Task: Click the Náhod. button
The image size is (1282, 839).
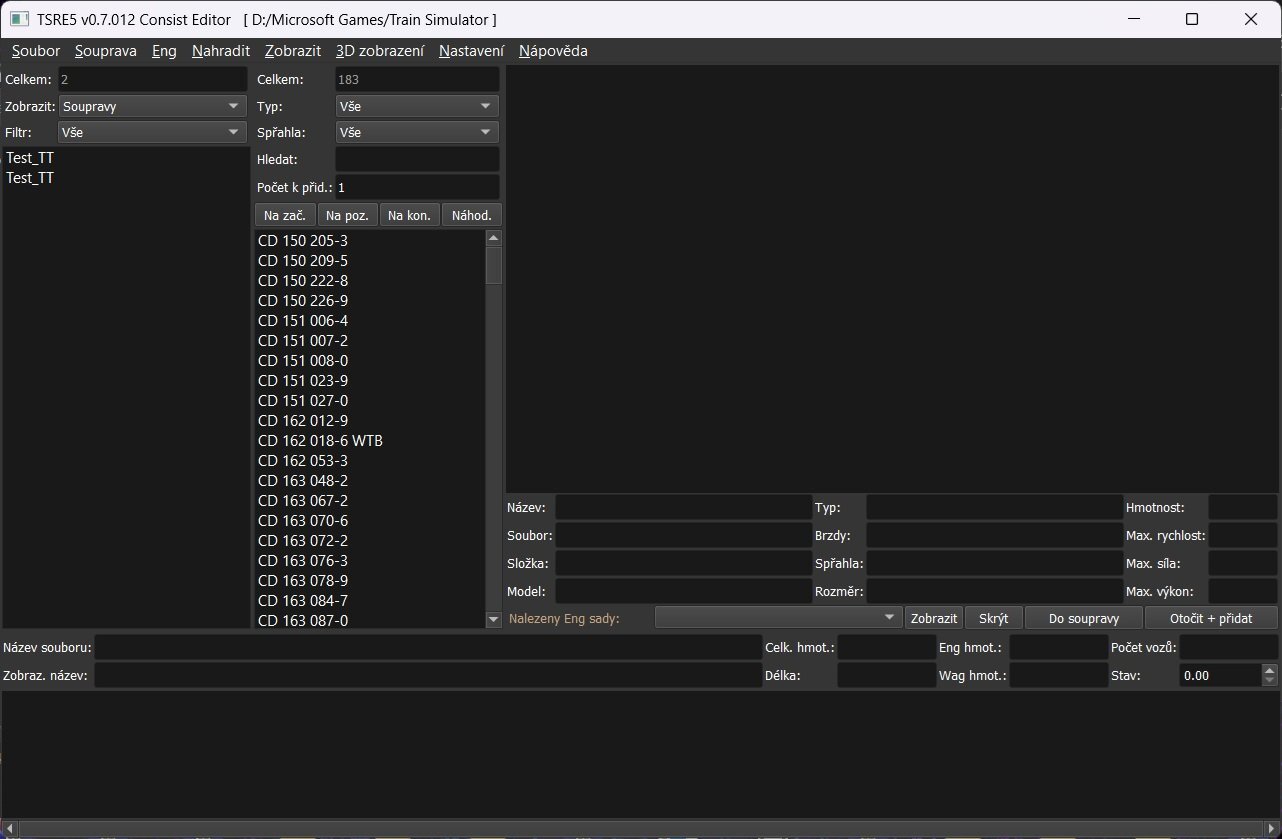Action: click(471, 215)
